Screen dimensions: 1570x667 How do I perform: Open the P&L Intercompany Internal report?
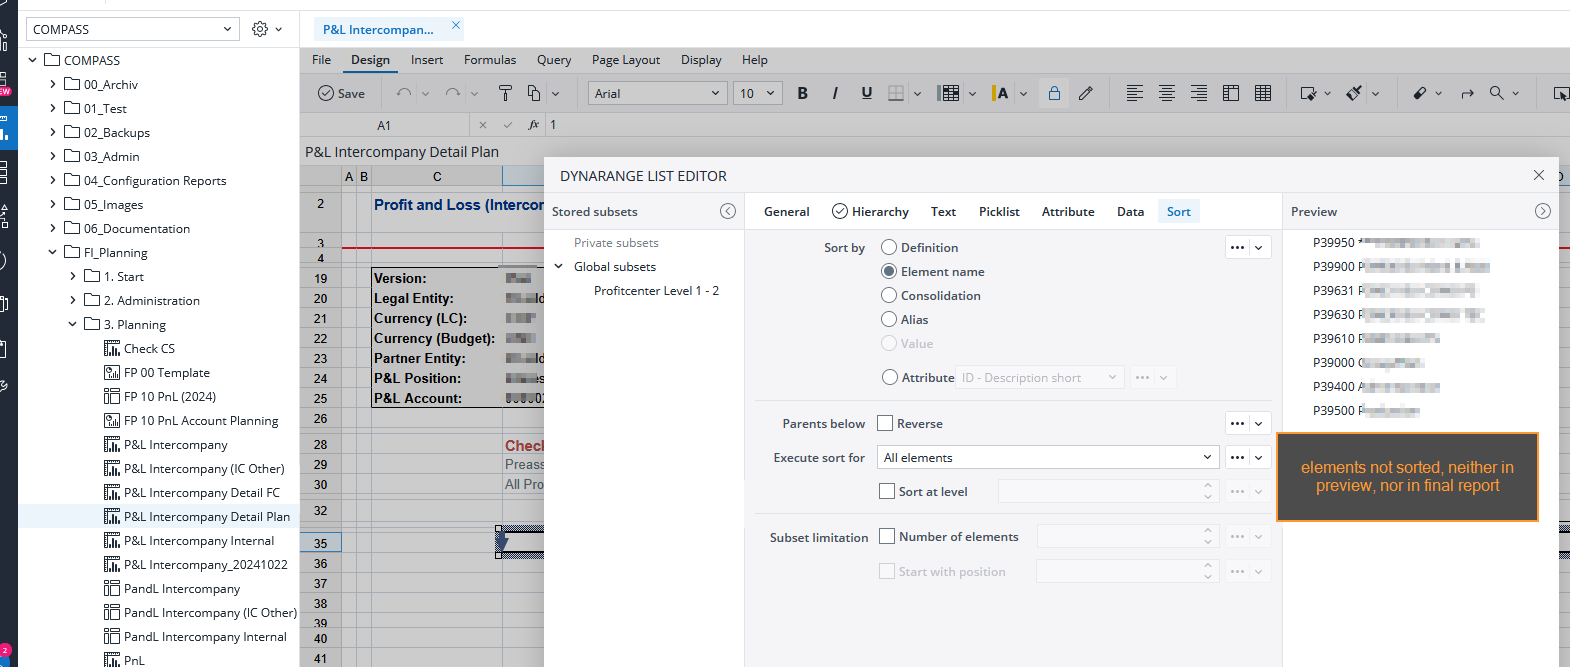[x=198, y=541]
